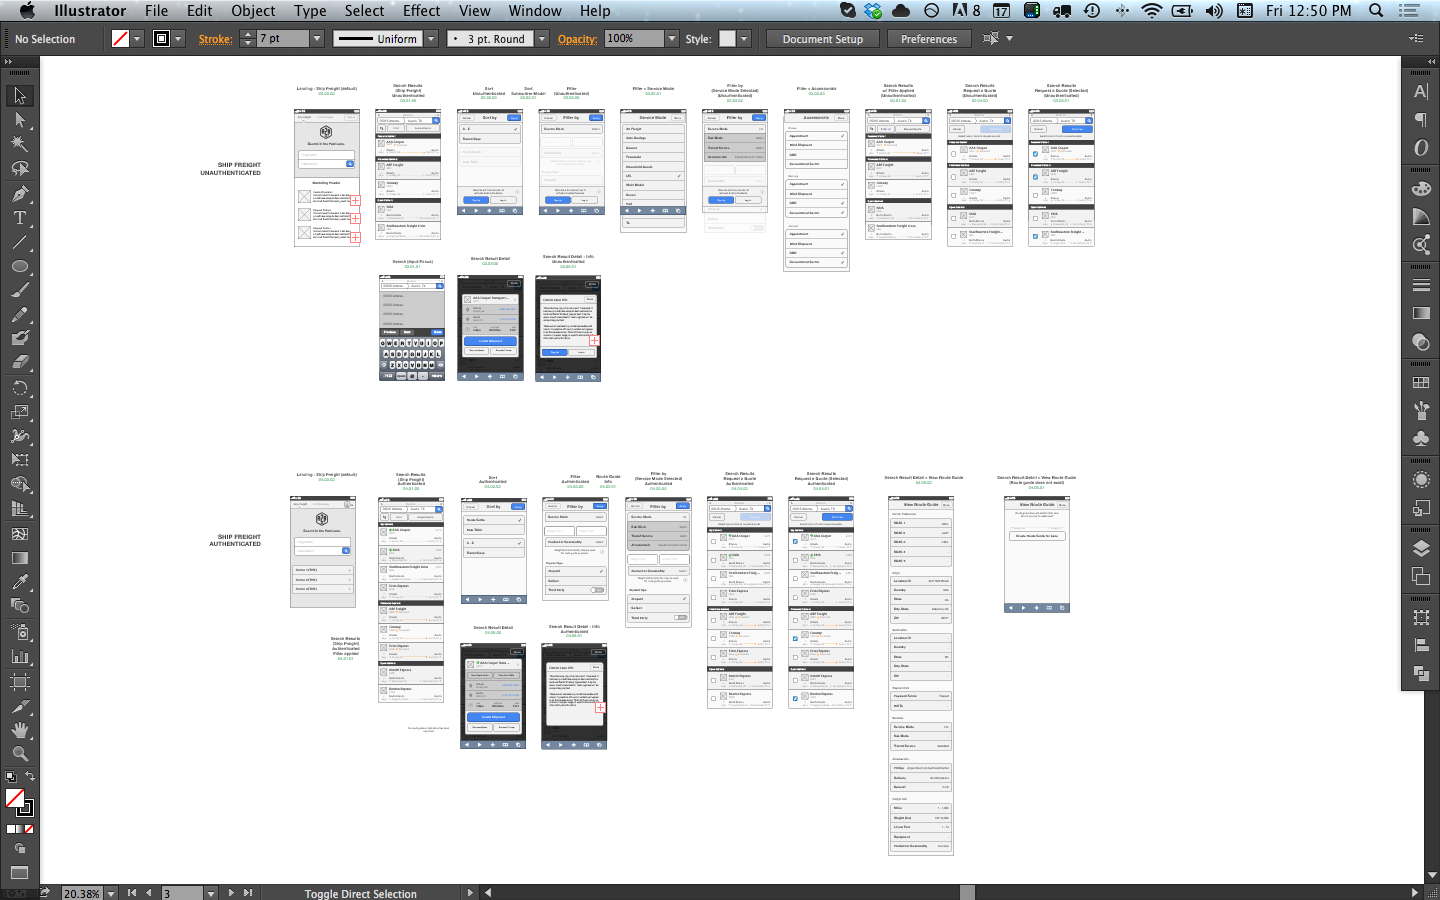Select the Pen tool

[19, 193]
